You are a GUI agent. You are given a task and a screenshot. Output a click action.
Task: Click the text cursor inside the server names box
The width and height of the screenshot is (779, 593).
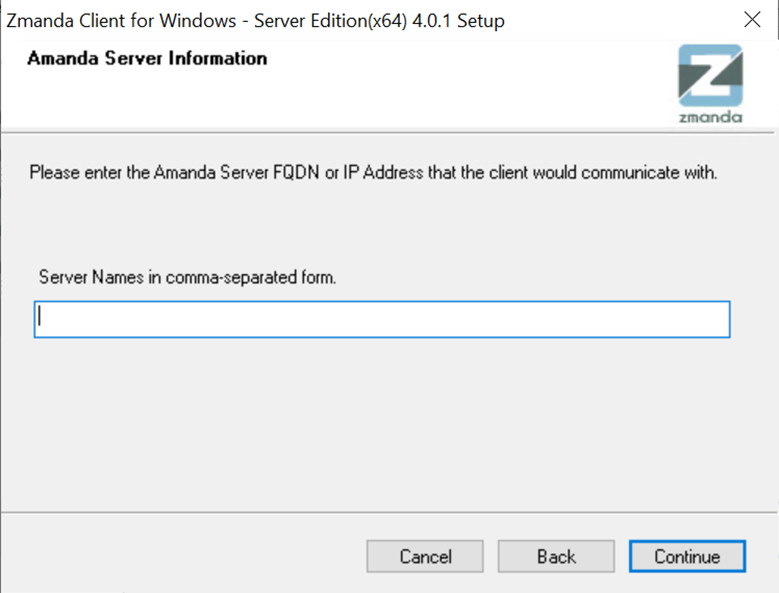40,316
